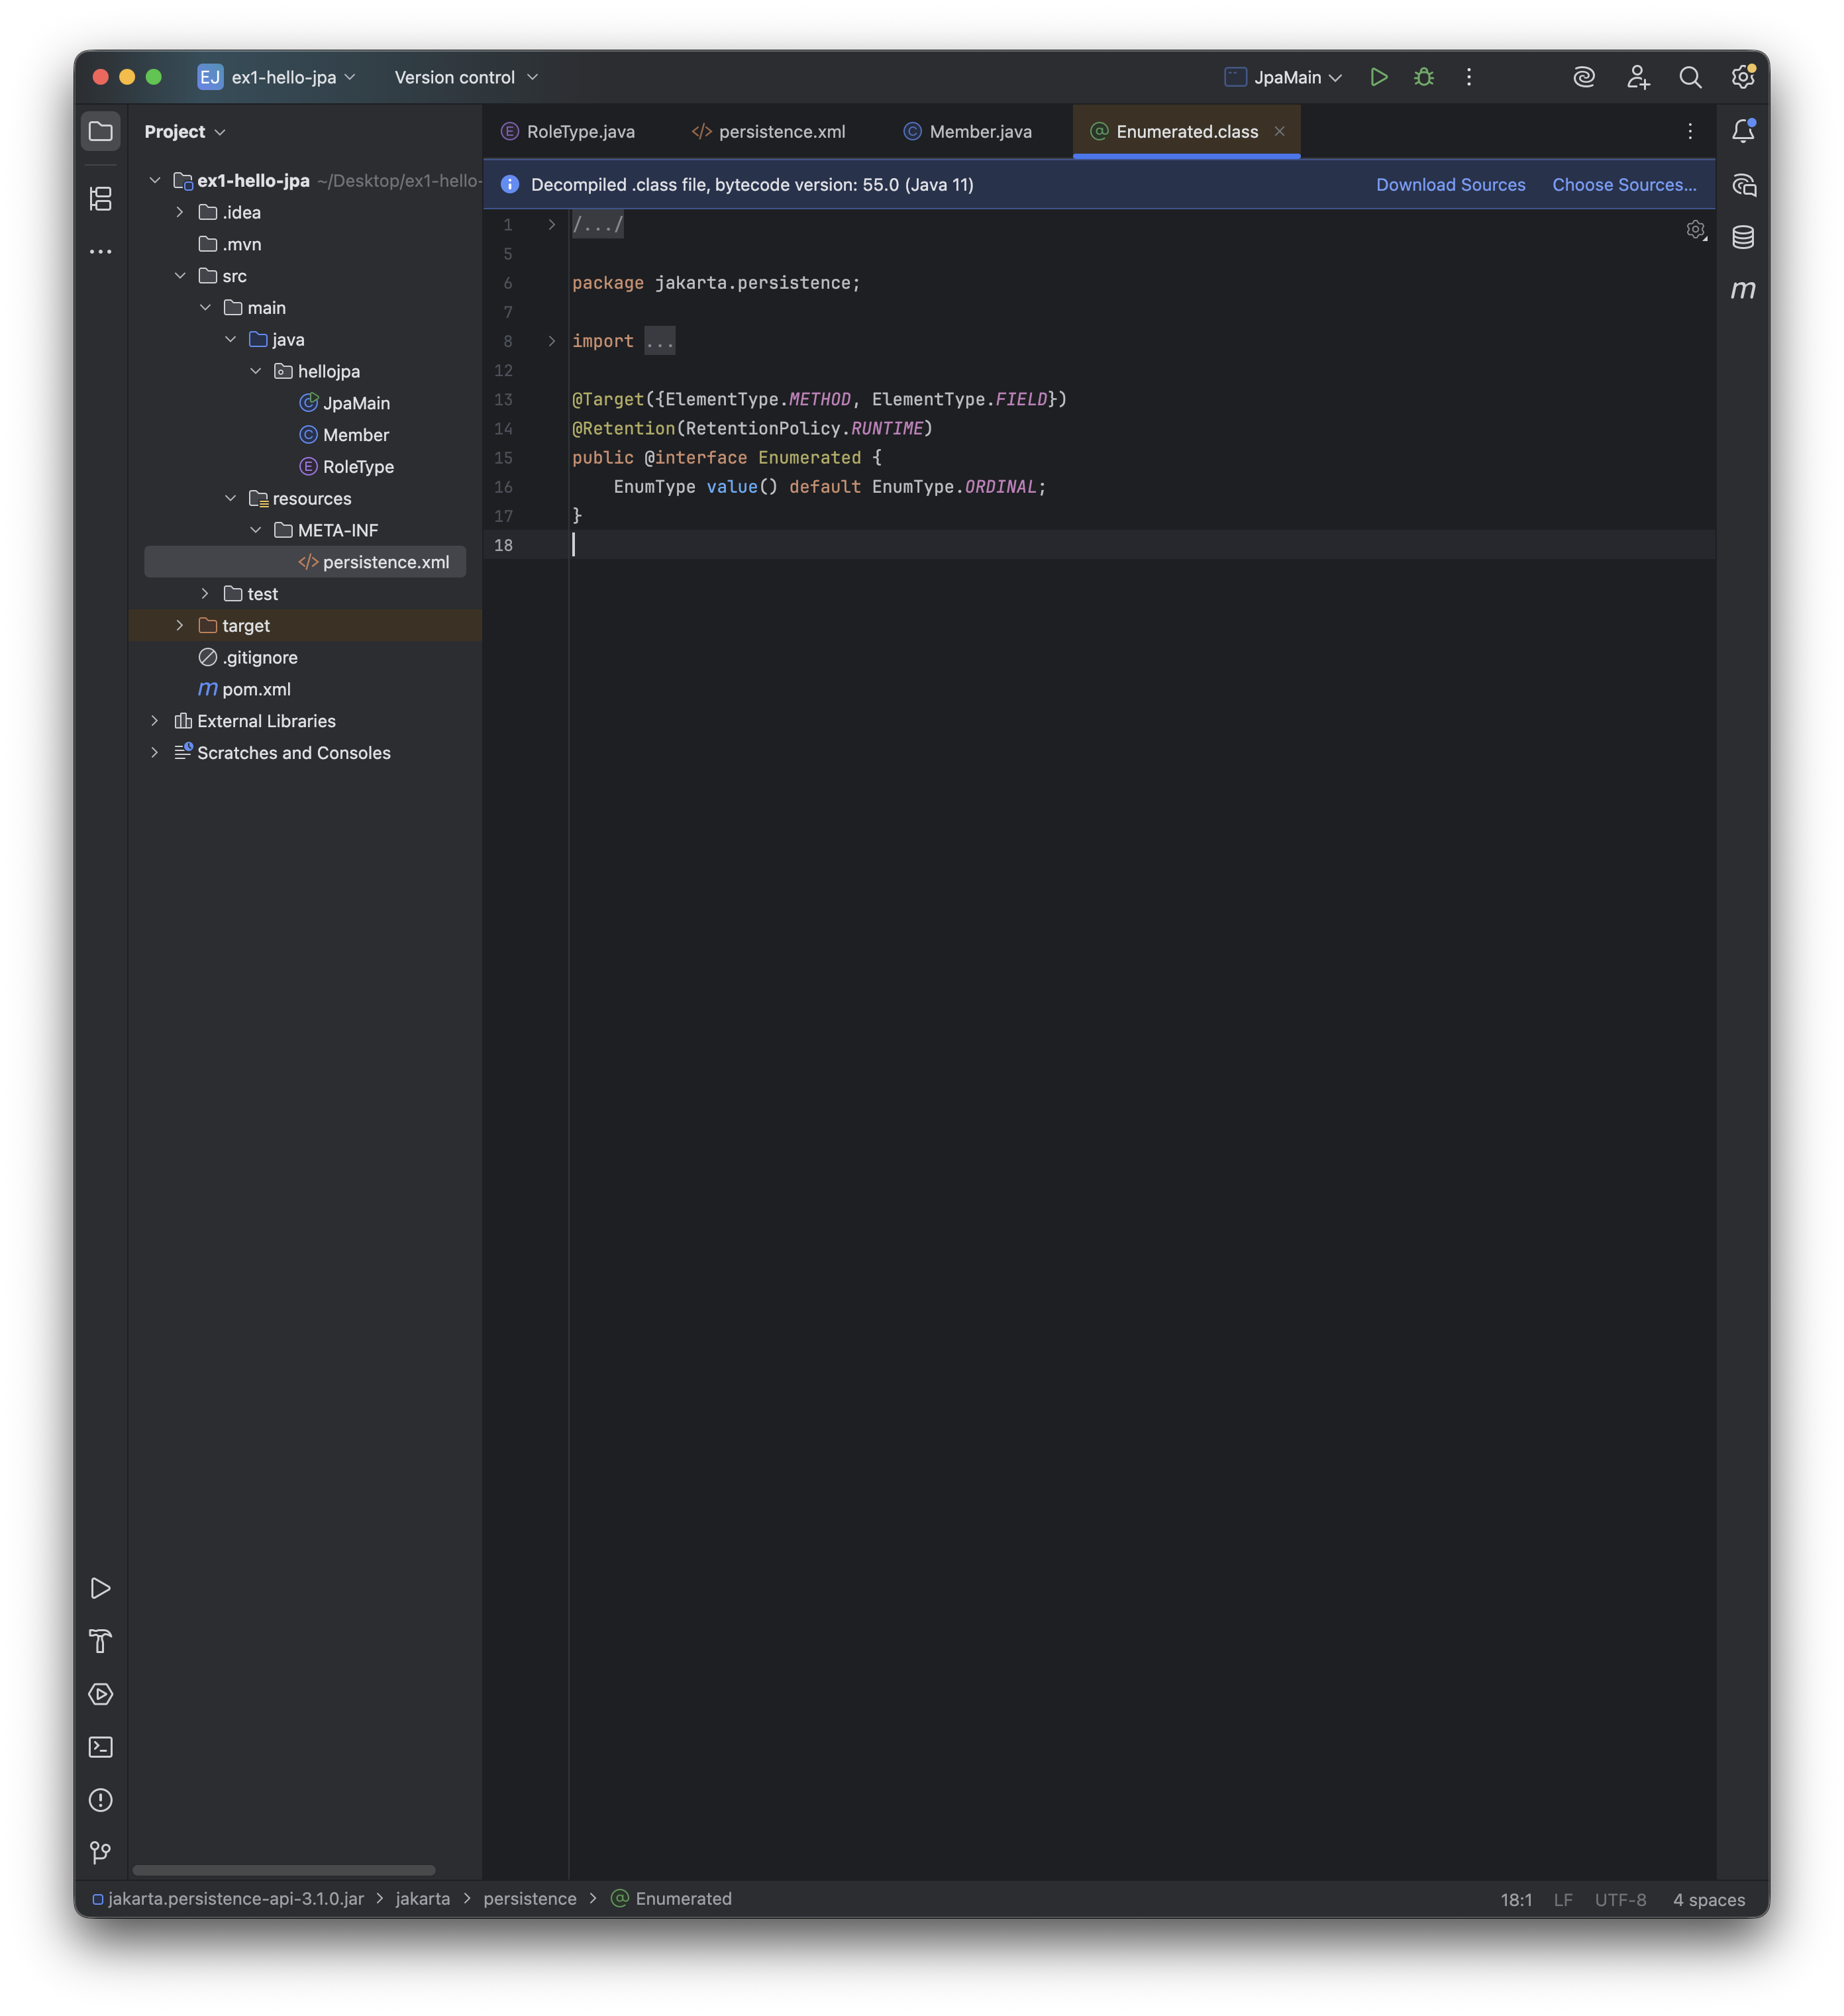
Task: Click the Choose Sources link
Action: 1623,184
